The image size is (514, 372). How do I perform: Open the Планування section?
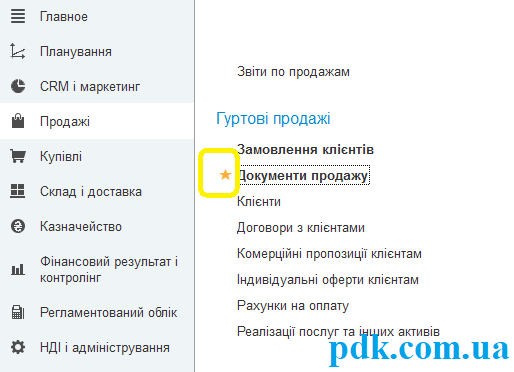coord(76,51)
